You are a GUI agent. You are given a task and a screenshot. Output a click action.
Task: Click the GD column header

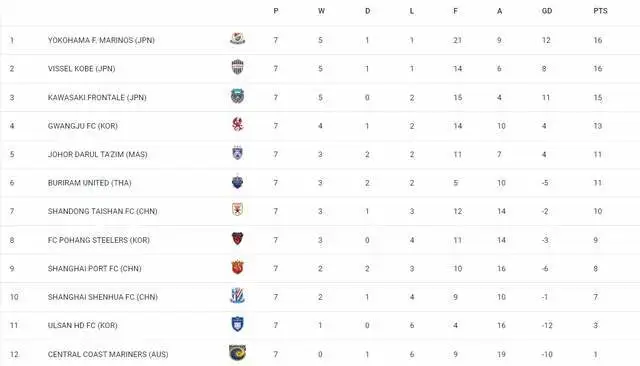tap(547, 11)
